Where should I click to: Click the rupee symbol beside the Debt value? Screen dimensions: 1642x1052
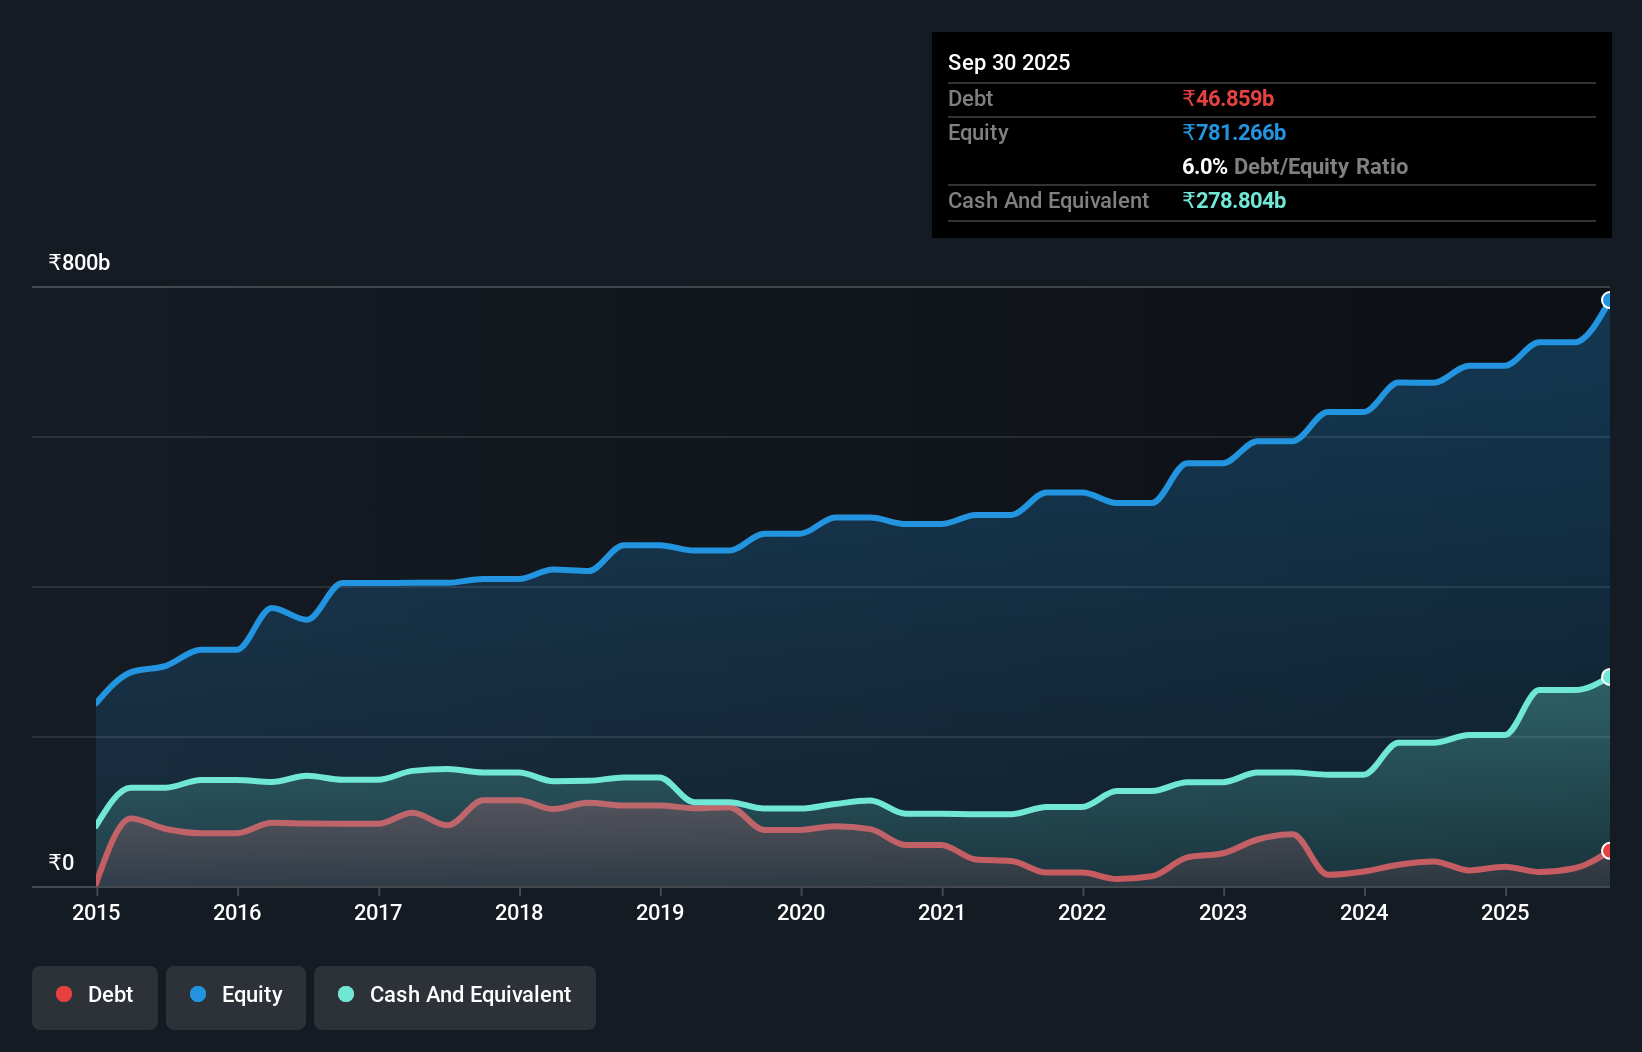(1187, 98)
